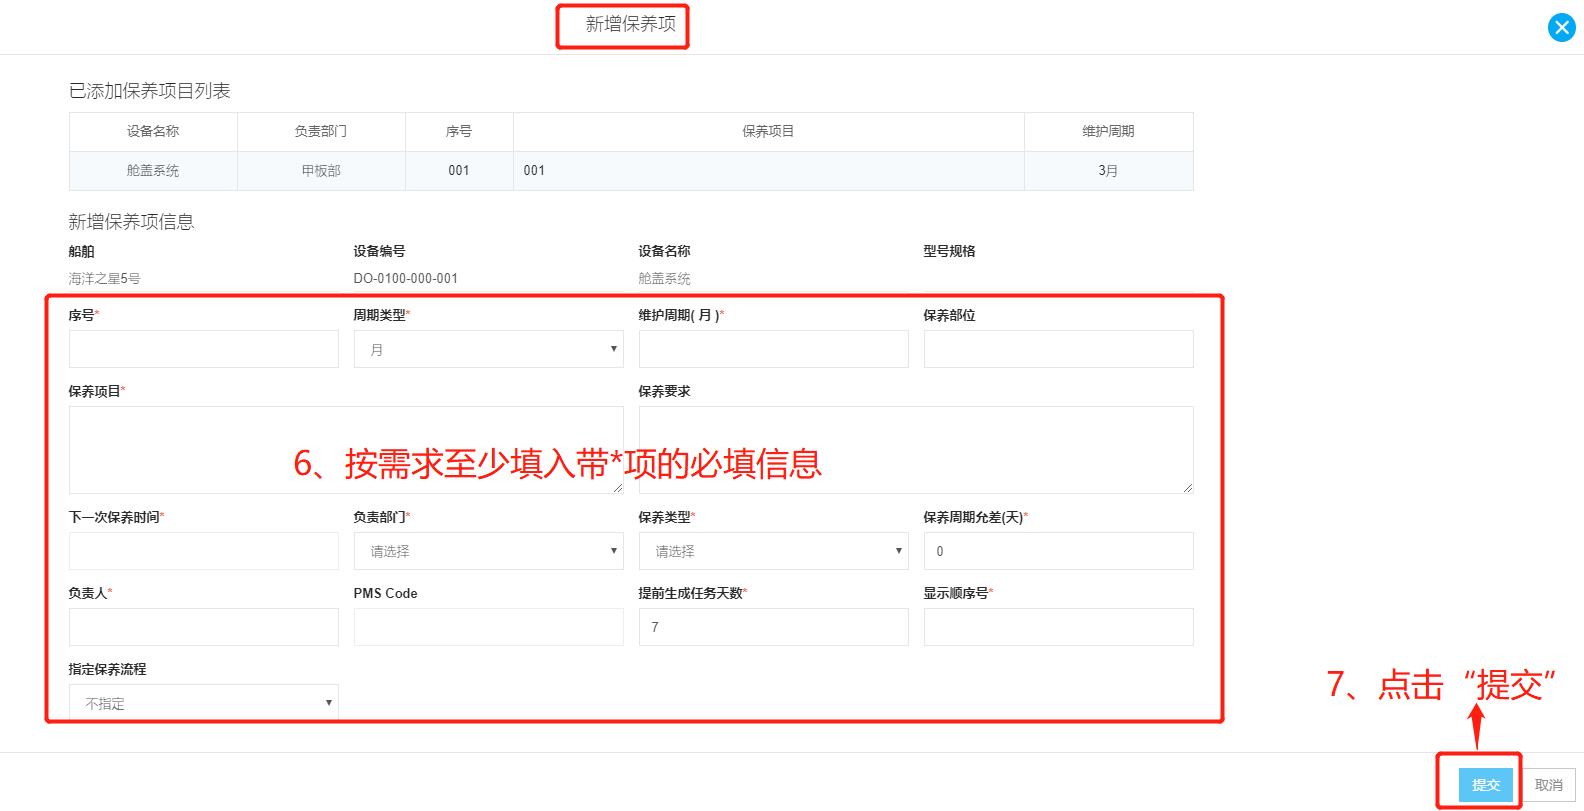
Task: Open the 负责部门 dropdown
Action: 489,551
